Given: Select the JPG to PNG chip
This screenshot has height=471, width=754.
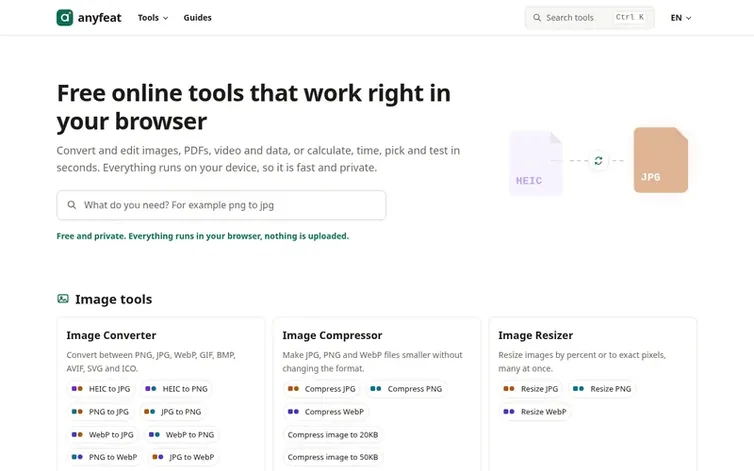Looking at the screenshot, I should [x=173, y=412].
